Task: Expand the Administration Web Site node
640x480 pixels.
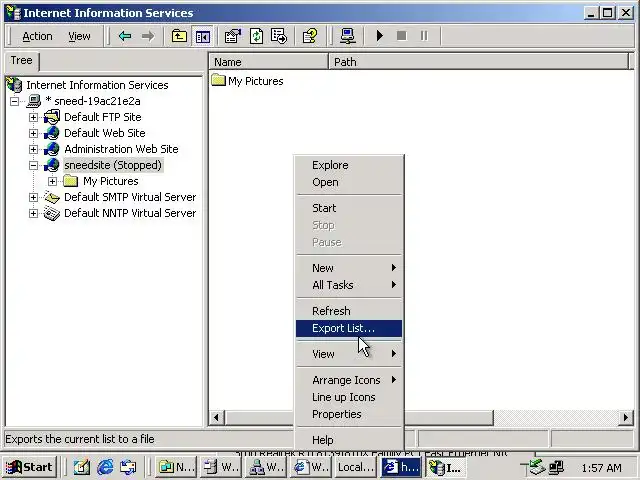Action: tap(33, 149)
